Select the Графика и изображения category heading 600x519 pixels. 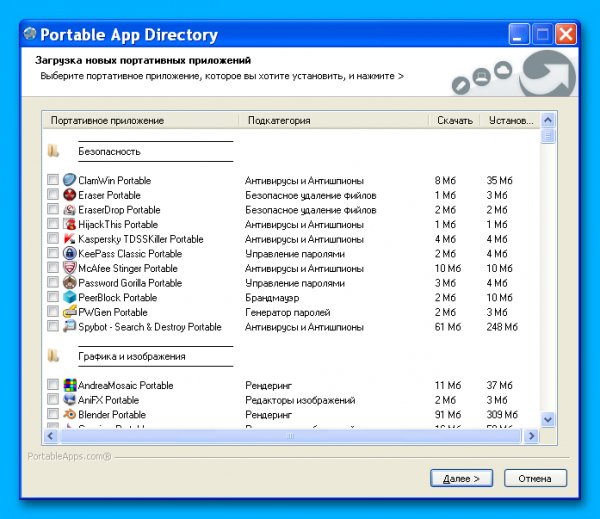pos(132,356)
